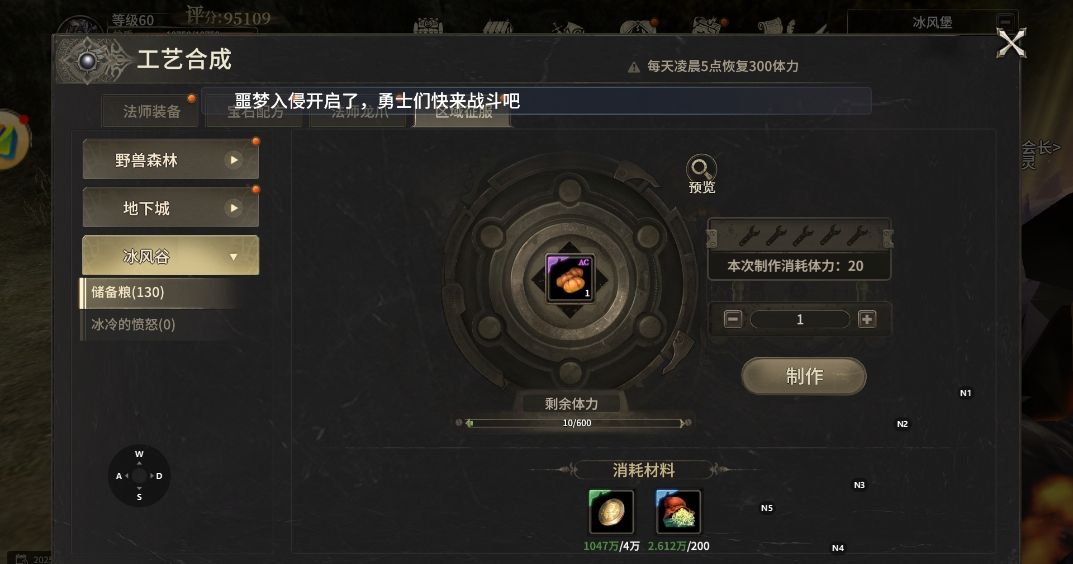
Task: Click the 剩余体力 stamina bar
Action: [x=575, y=423]
